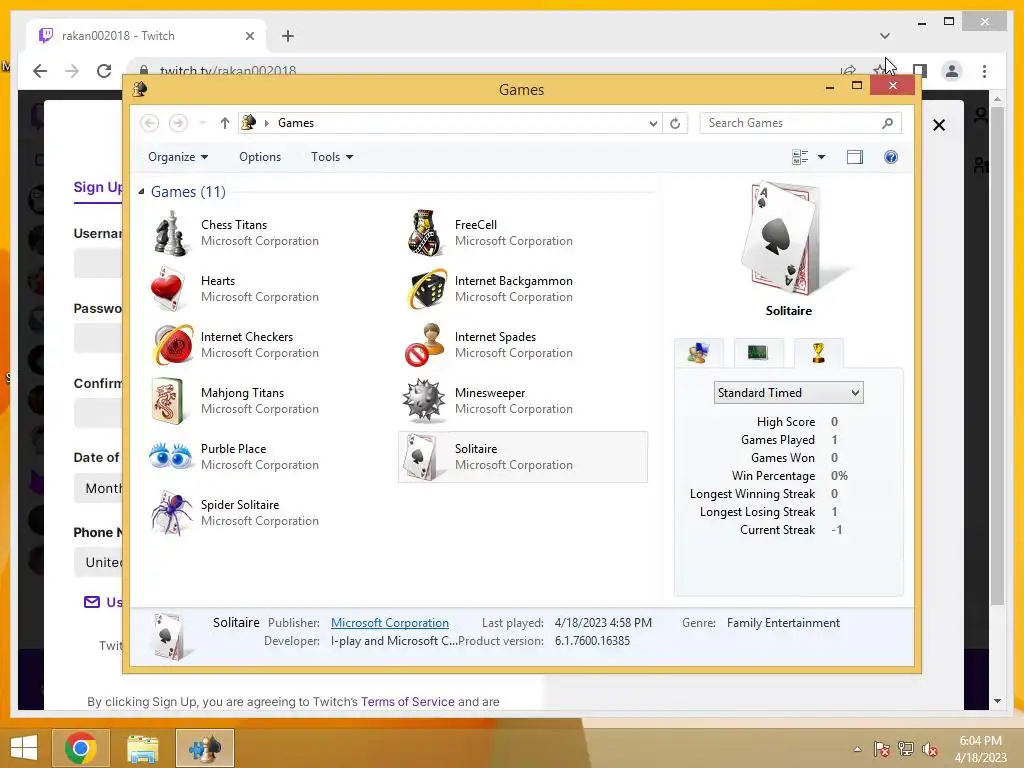Open Chrome profile avatar icon

(952, 71)
